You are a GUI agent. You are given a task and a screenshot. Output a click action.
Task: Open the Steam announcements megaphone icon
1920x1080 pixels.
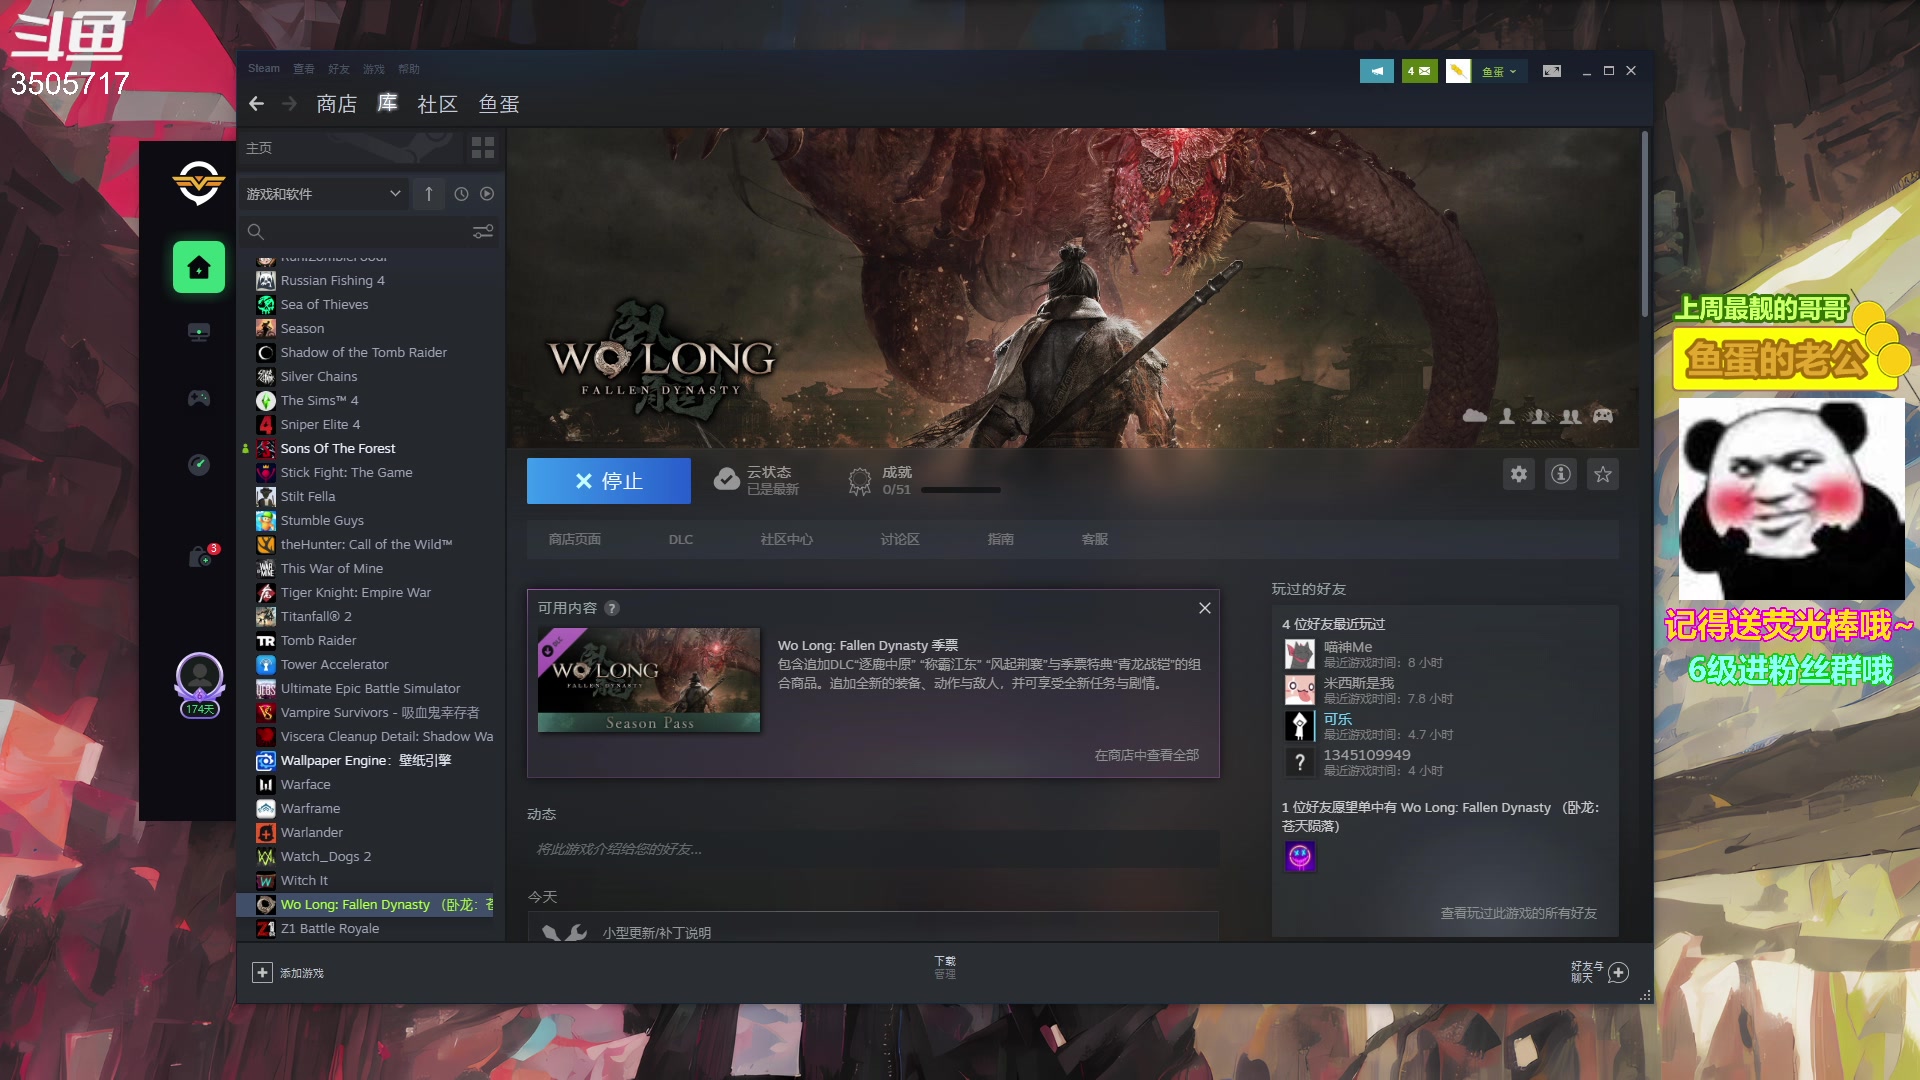1376,71
